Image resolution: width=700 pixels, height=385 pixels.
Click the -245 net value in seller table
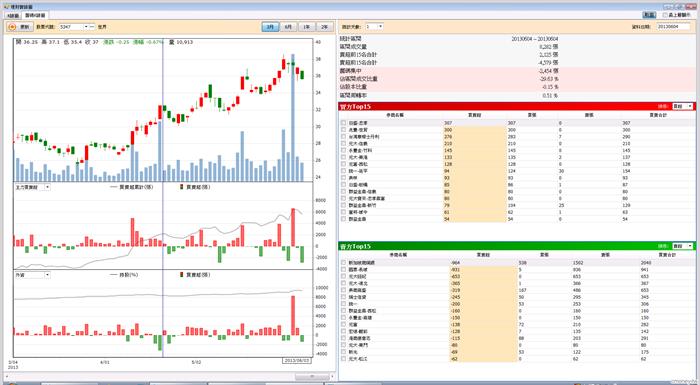(x=455, y=297)
